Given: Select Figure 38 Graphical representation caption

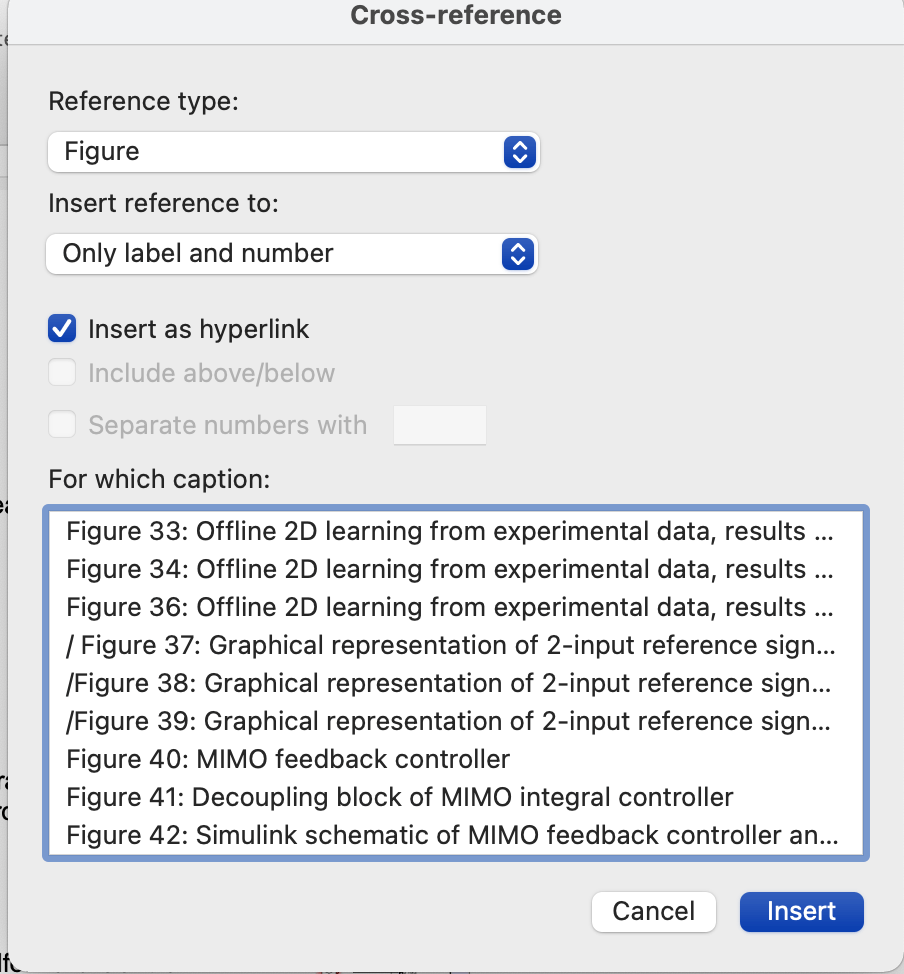Looking at the screenshot, I should [x=455, y=683].
